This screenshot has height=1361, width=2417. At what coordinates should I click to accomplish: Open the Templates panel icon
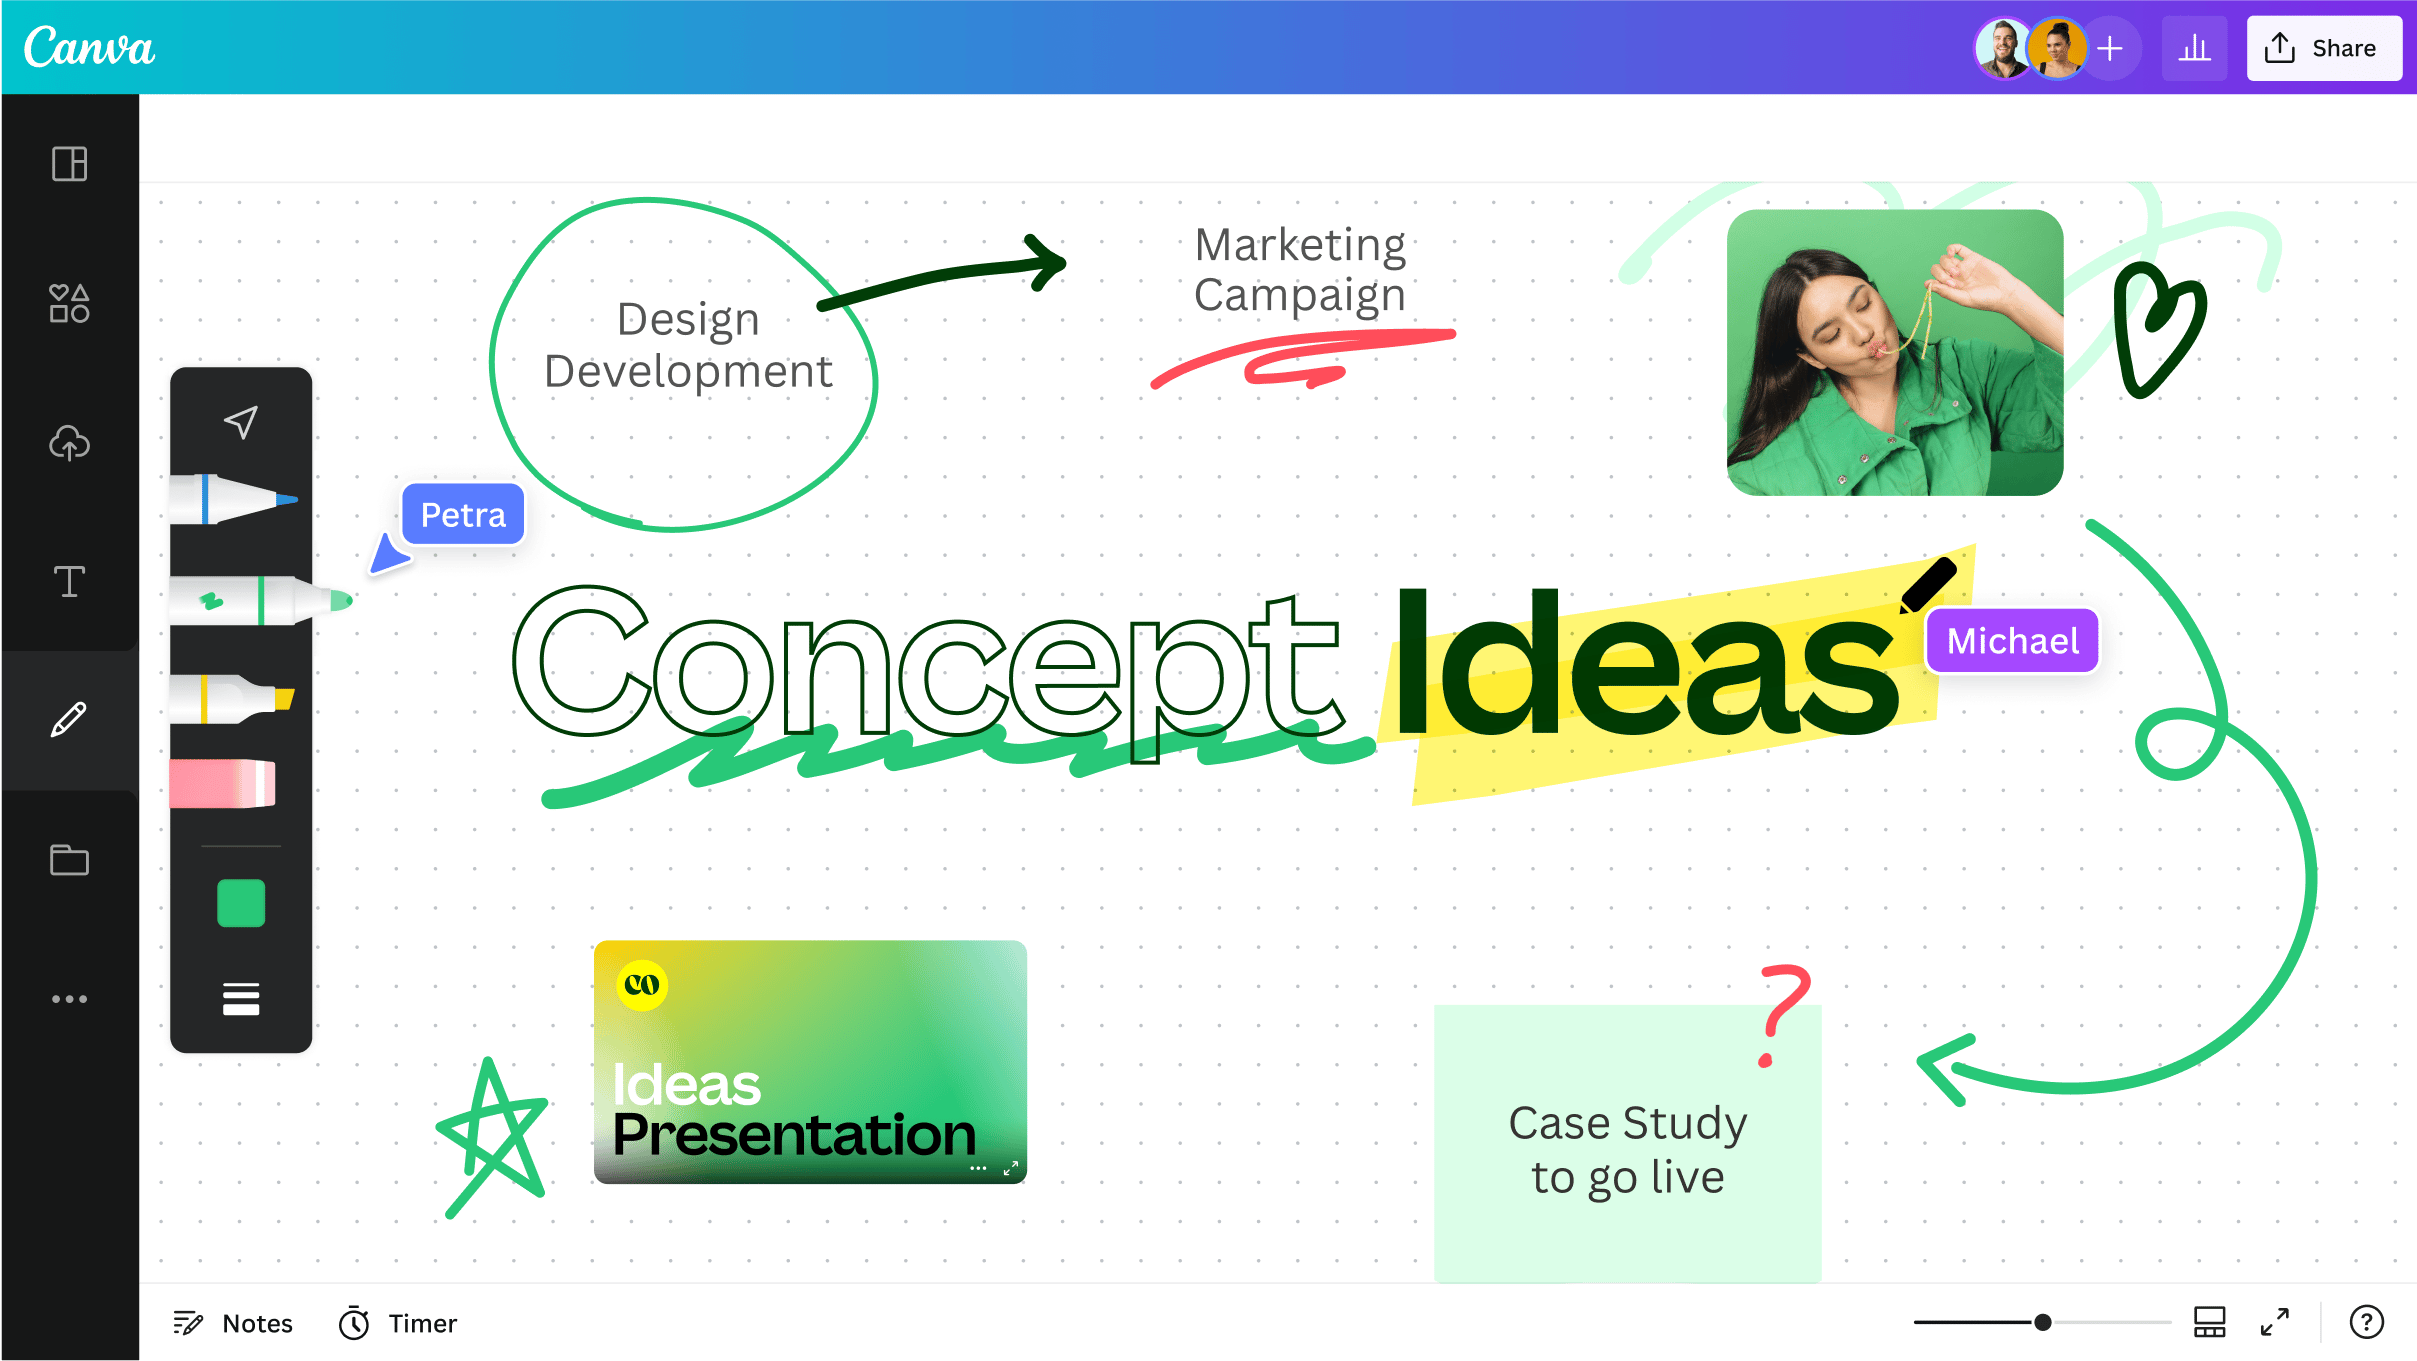70,164
